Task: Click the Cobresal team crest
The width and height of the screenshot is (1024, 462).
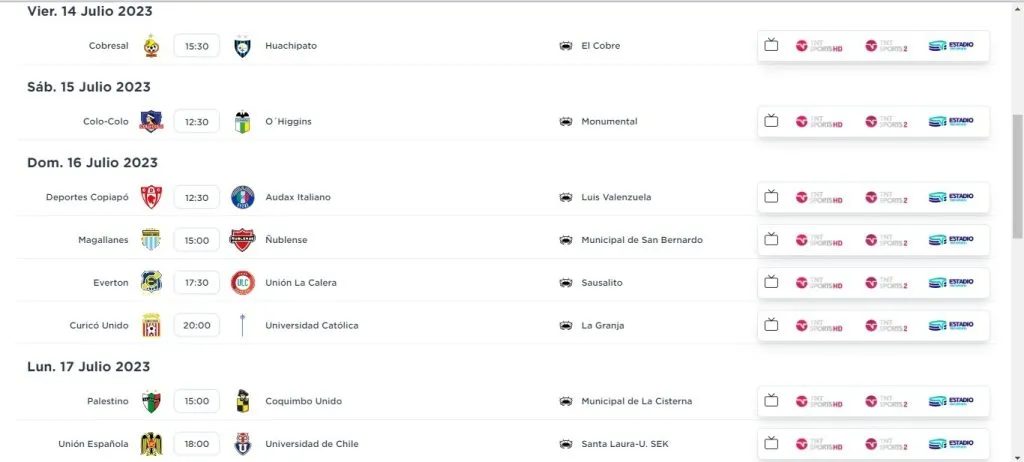Action: click(x=152, y=46)
